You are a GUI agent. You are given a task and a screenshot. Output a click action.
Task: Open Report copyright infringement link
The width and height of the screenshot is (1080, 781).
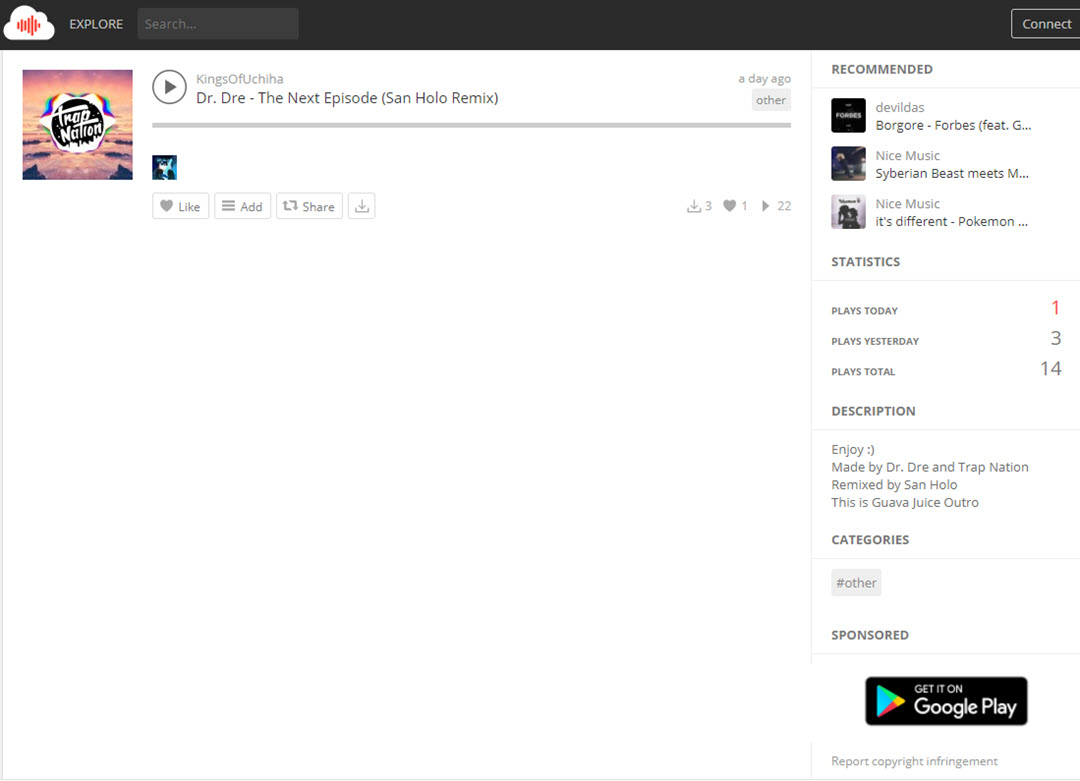(914, 761)
